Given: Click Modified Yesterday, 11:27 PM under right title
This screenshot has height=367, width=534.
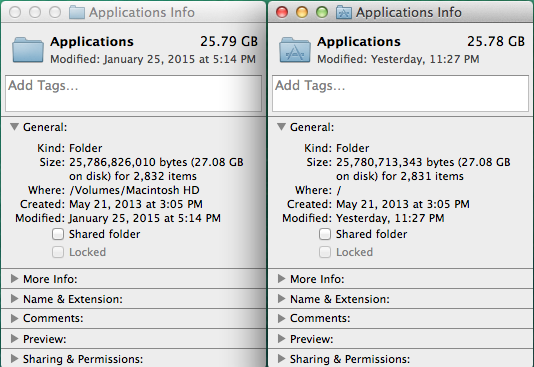Looking at the screenshot, I should 398,59.
